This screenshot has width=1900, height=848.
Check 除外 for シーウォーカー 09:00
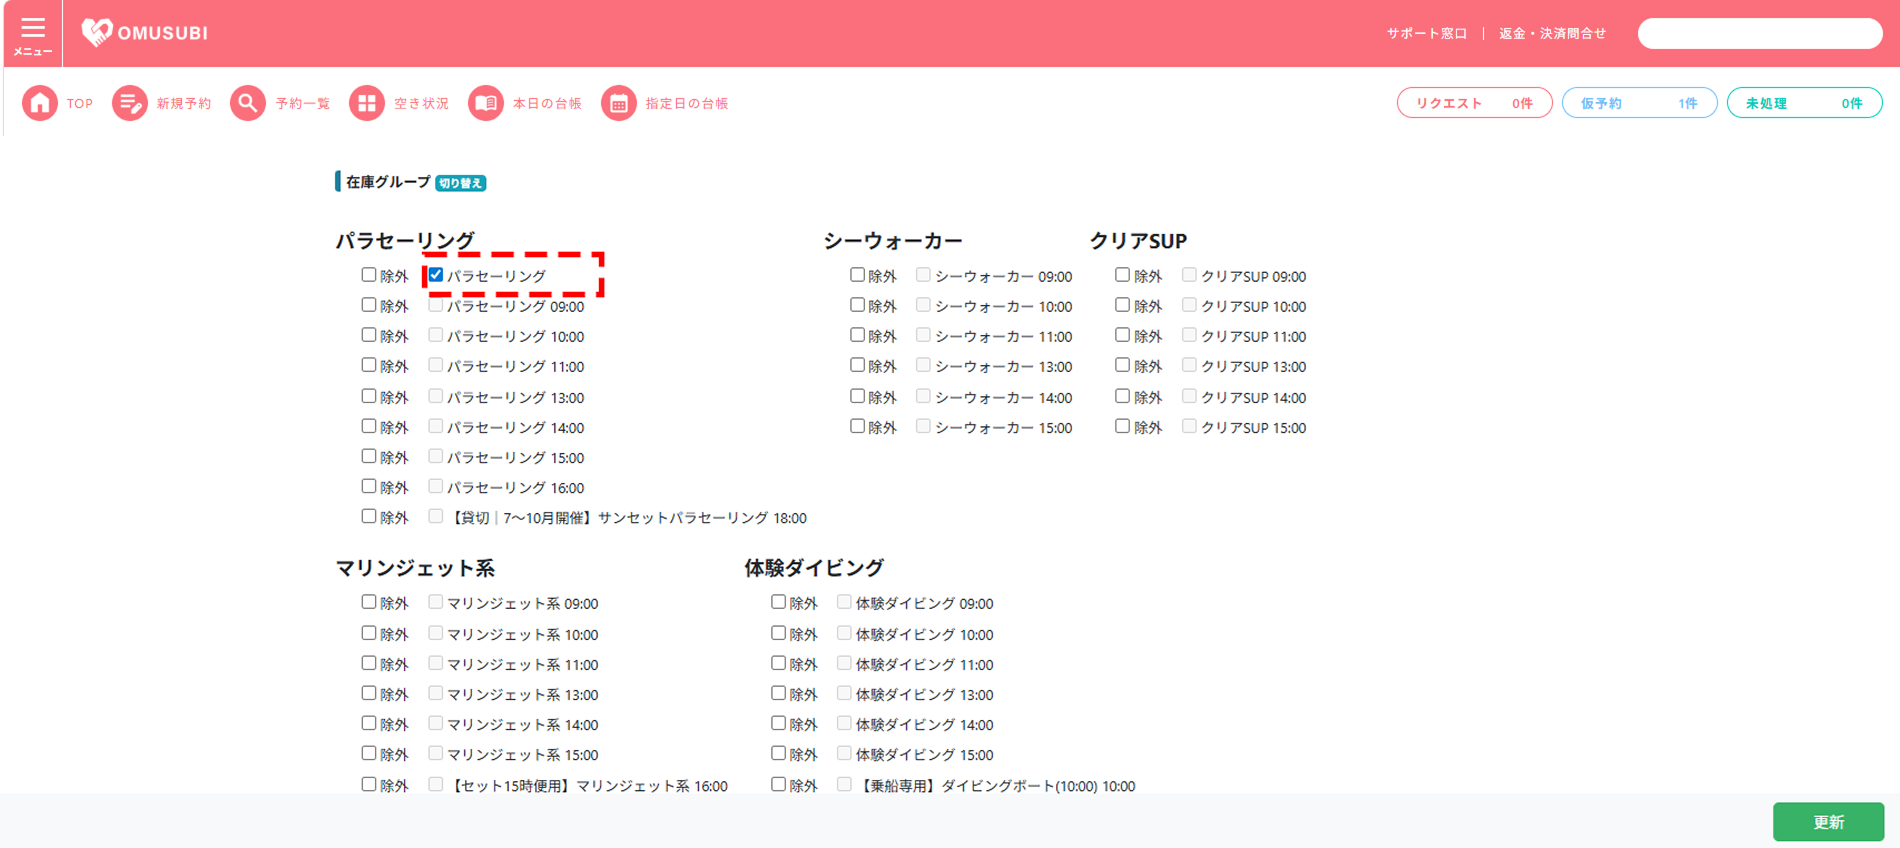[x=857, y=275]
